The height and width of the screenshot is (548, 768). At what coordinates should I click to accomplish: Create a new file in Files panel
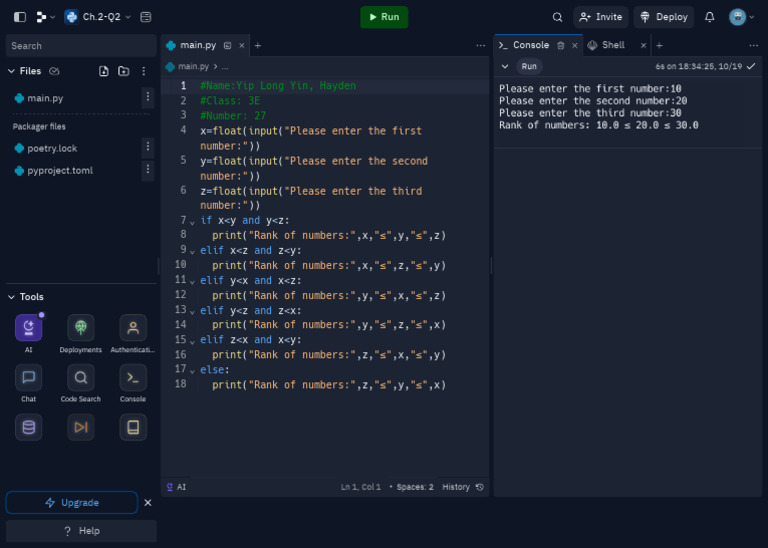point(104,71)
